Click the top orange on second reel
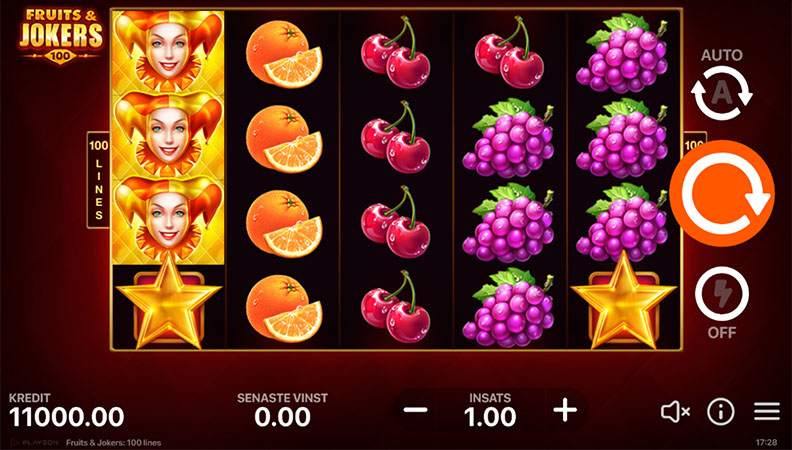 (284, 54)
